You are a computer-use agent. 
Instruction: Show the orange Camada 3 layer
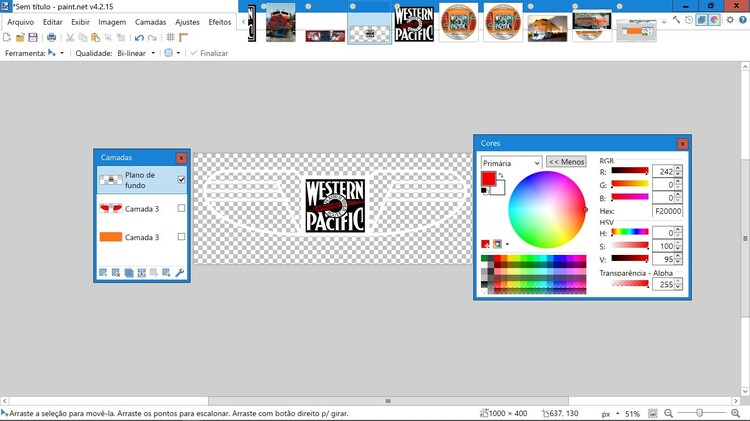pos(181,237)
